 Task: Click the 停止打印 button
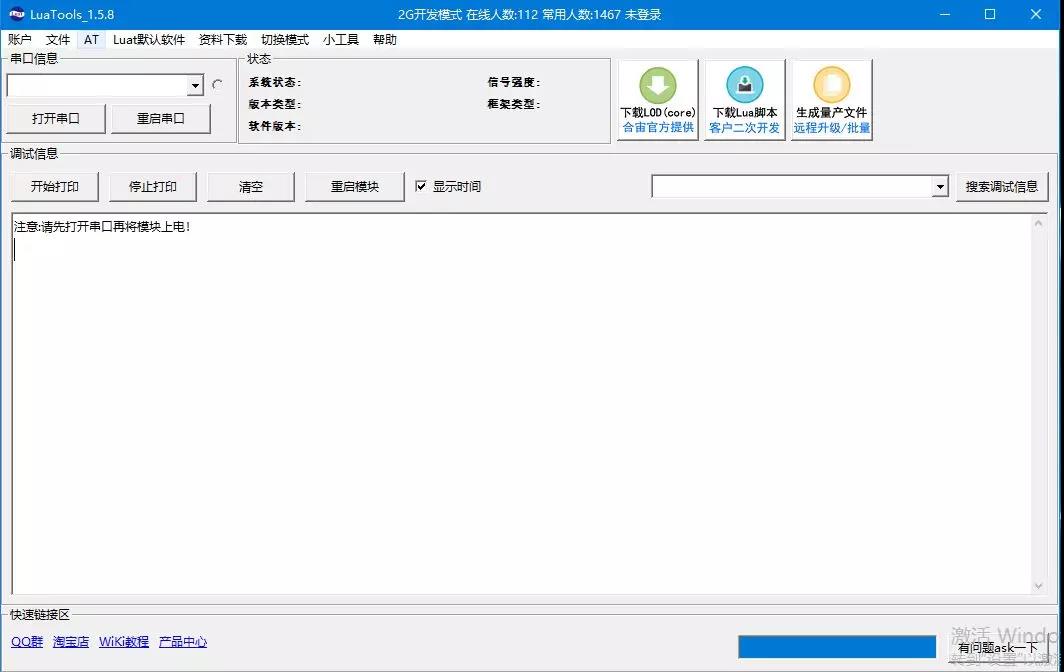153,187
